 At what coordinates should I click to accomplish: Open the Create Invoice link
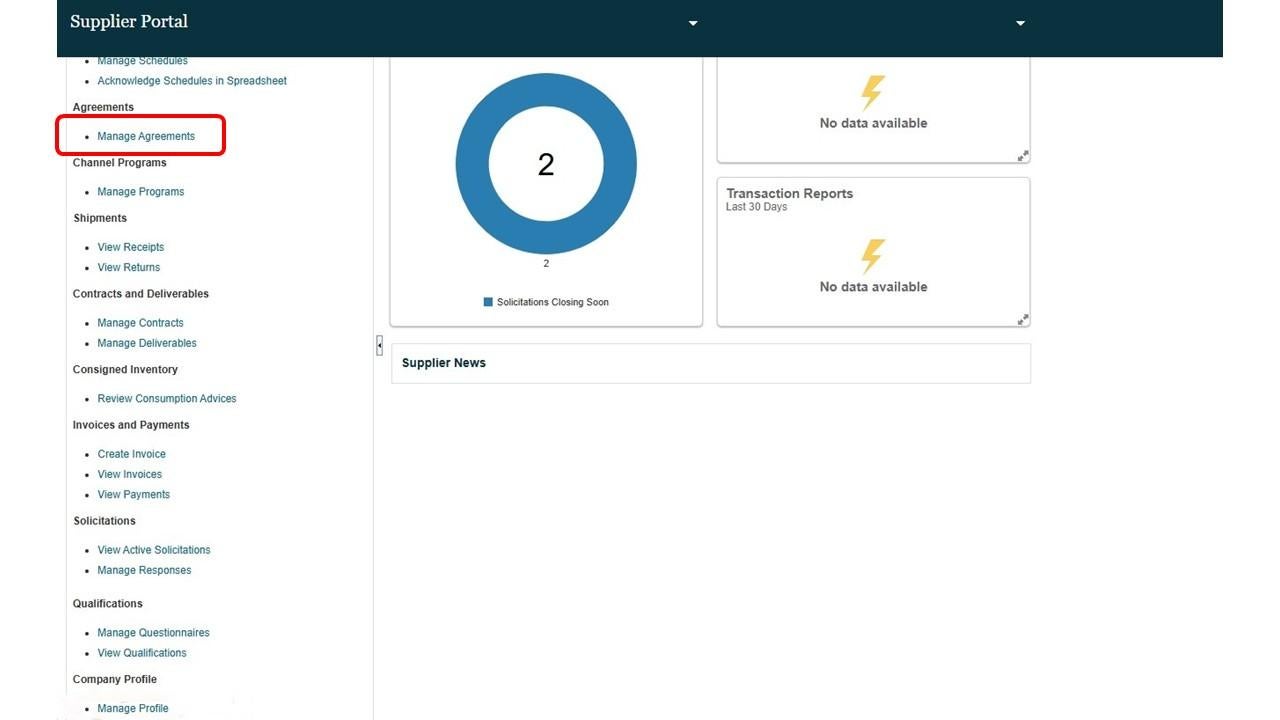(x=132, y=454)
